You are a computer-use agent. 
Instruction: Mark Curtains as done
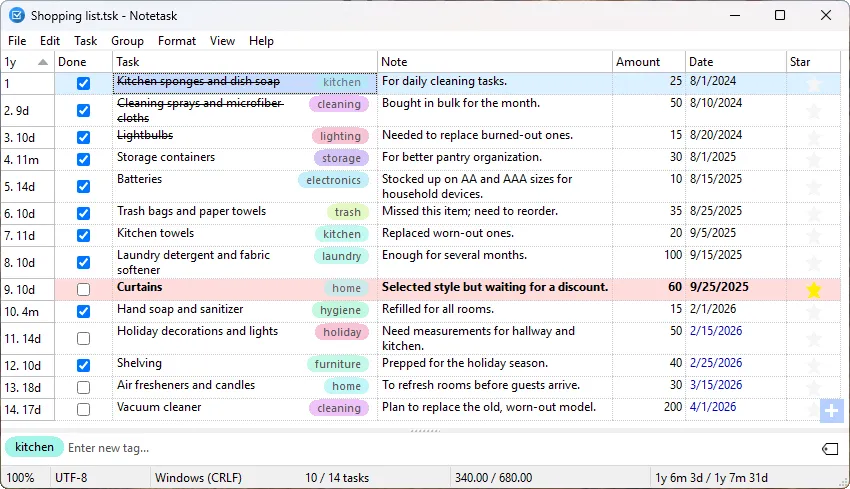pyautogui.click(x=83, y=289)
